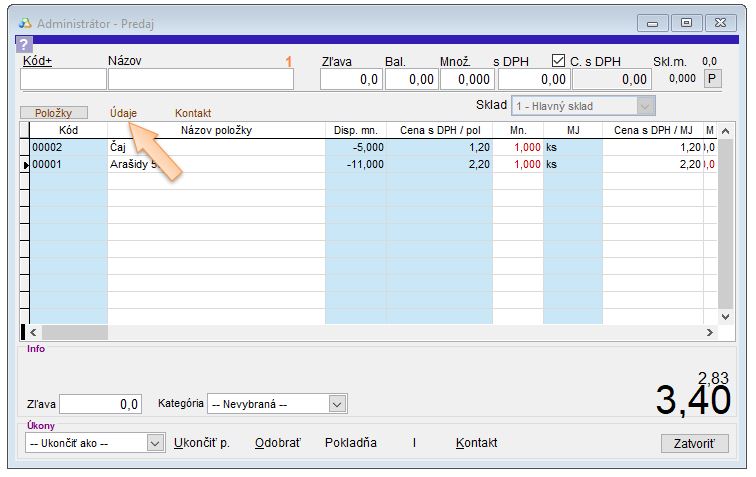Click Ukončiť p. action
Viewport: 756px width, 477px height.
click(202, 443)
